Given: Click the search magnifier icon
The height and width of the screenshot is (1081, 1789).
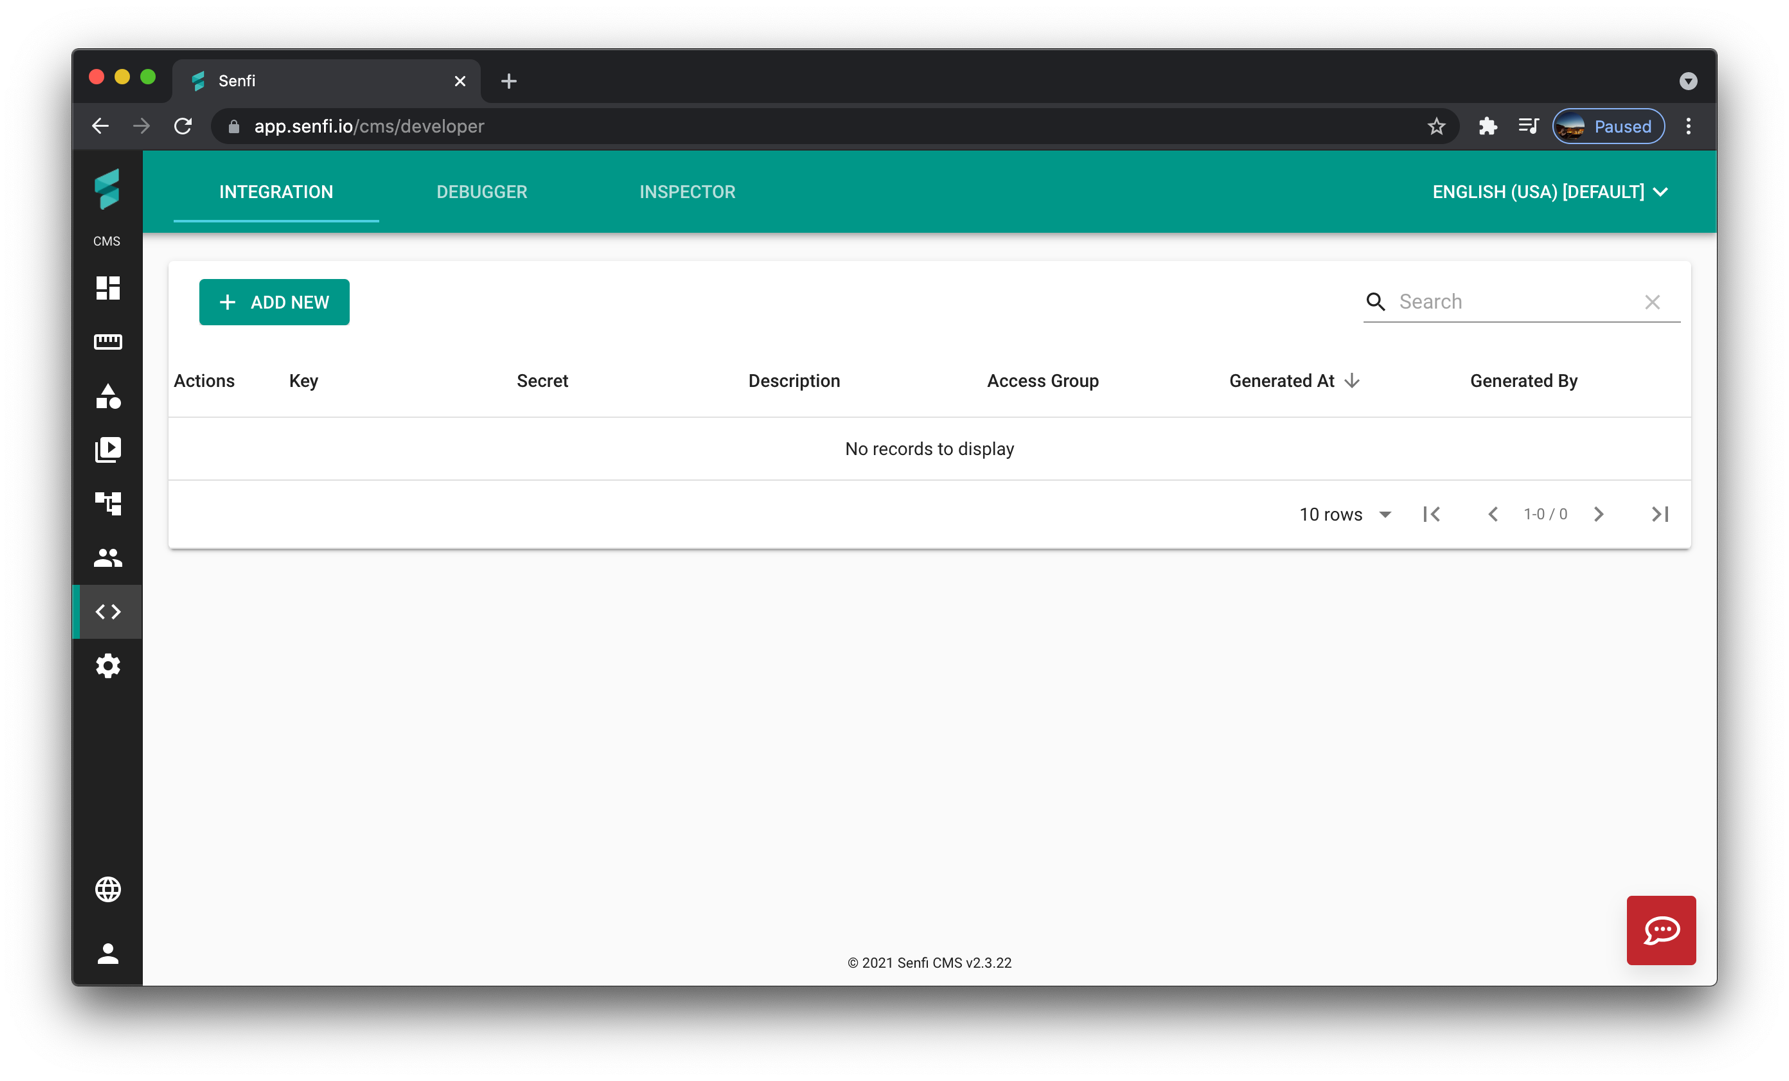Looking at the screenshot, I should point(1376,302).
